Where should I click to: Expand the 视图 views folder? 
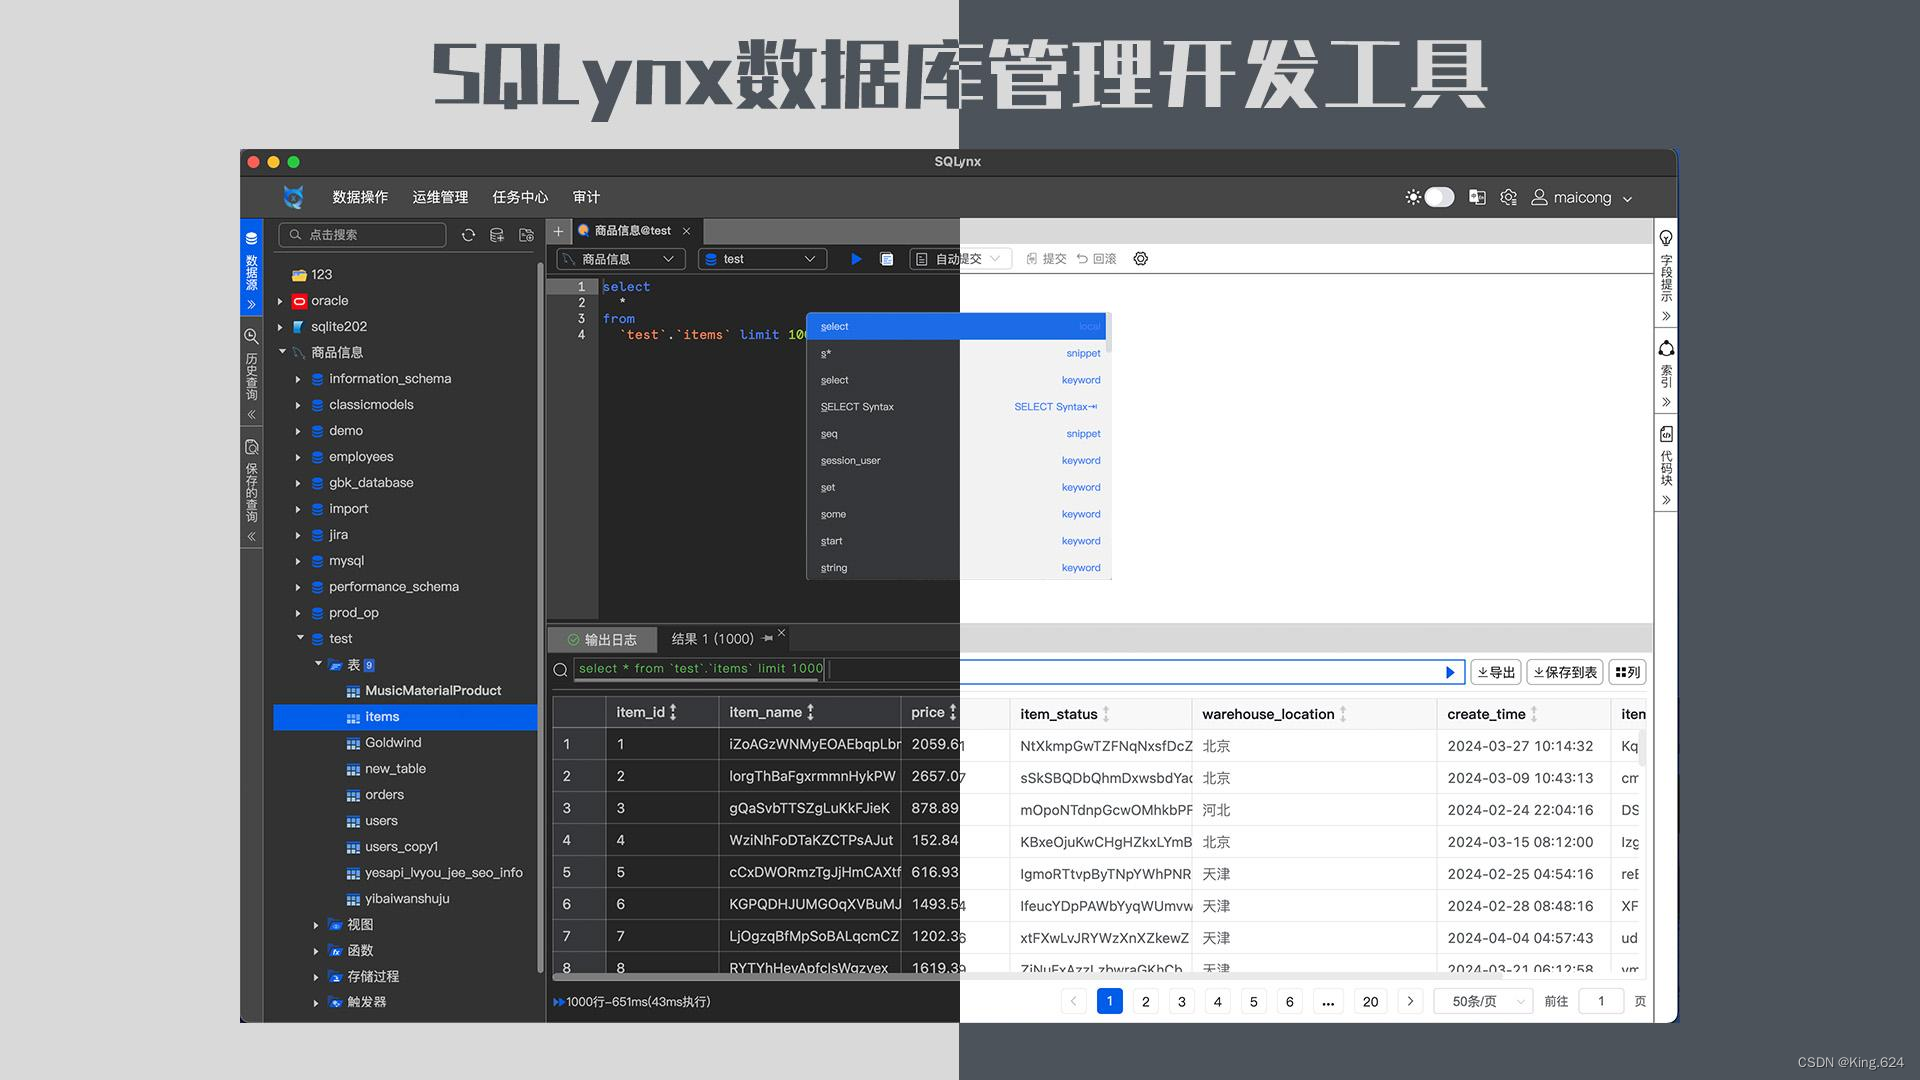[316, 925]
